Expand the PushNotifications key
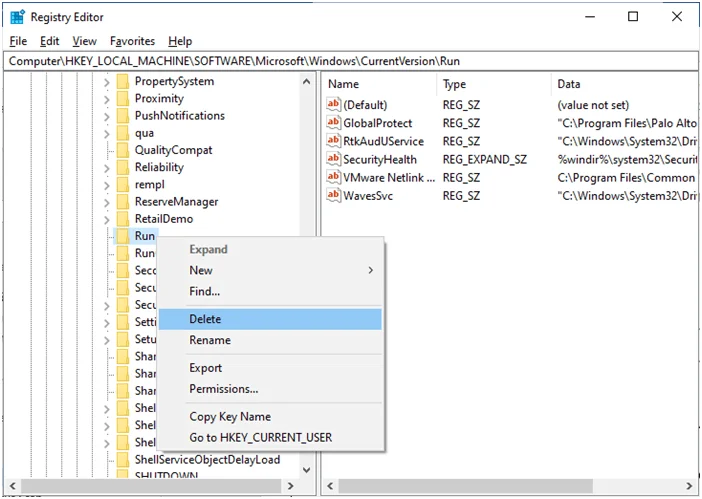 coord(107,117)
